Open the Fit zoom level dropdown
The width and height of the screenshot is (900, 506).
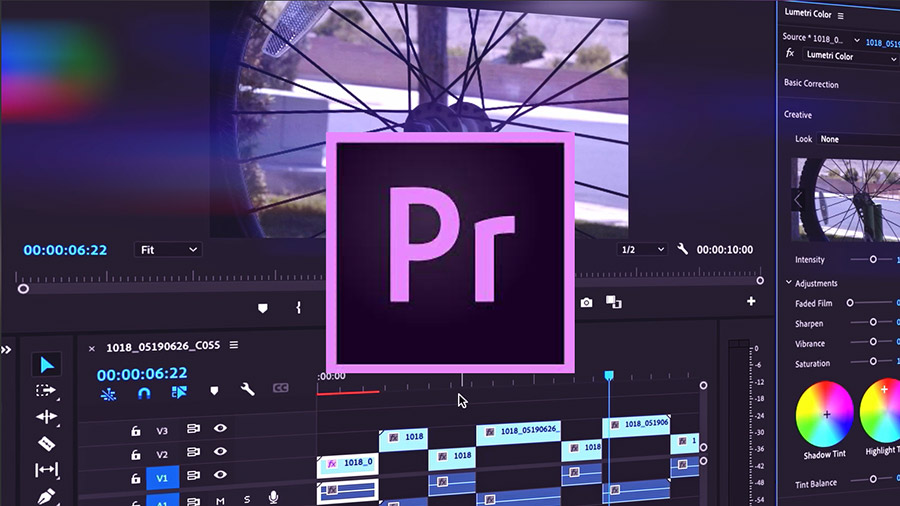(x=168, y=250)
